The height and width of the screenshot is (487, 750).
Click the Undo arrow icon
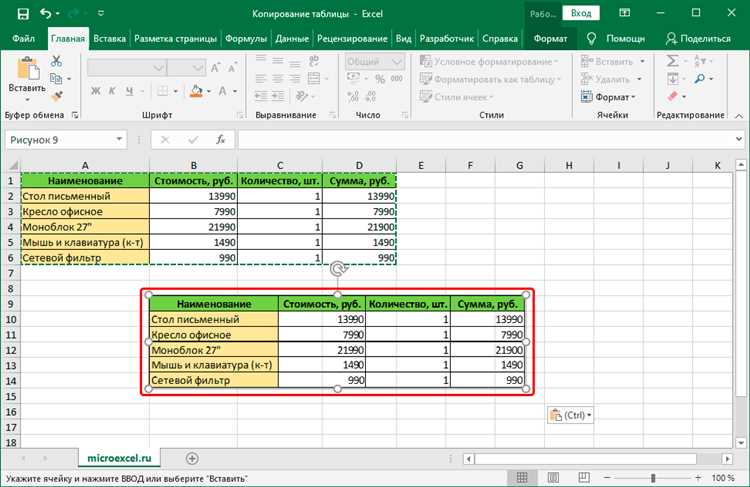click(45, 13)
